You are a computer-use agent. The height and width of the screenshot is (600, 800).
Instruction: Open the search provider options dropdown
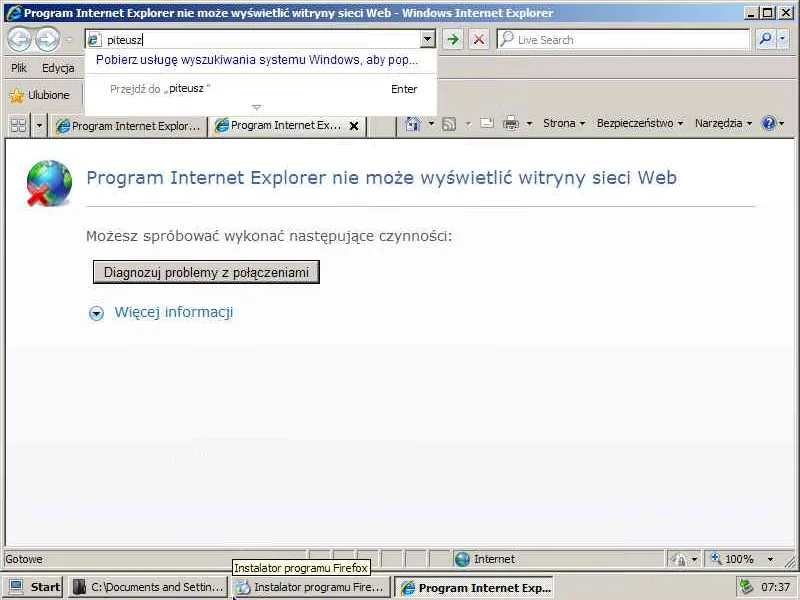(x=782, y=39)
